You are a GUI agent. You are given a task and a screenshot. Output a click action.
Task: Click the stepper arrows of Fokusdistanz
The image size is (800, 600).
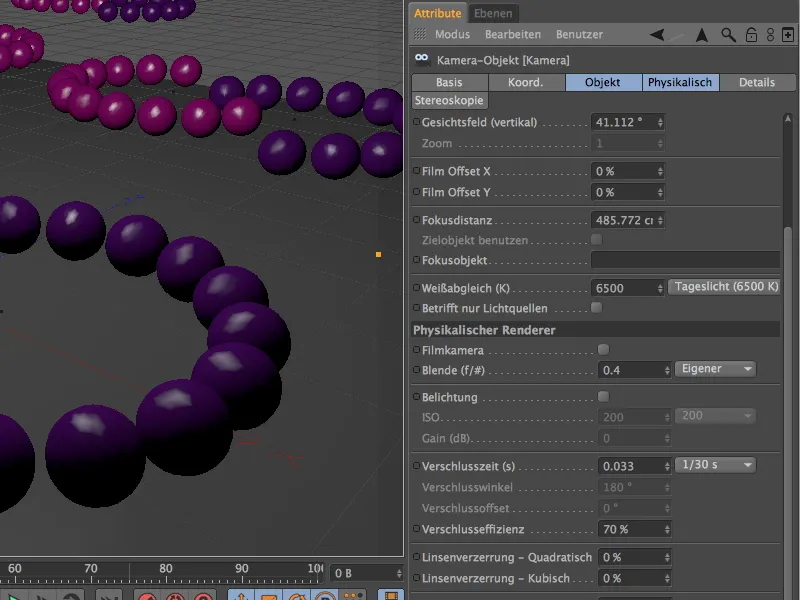(x=660, y=220)
